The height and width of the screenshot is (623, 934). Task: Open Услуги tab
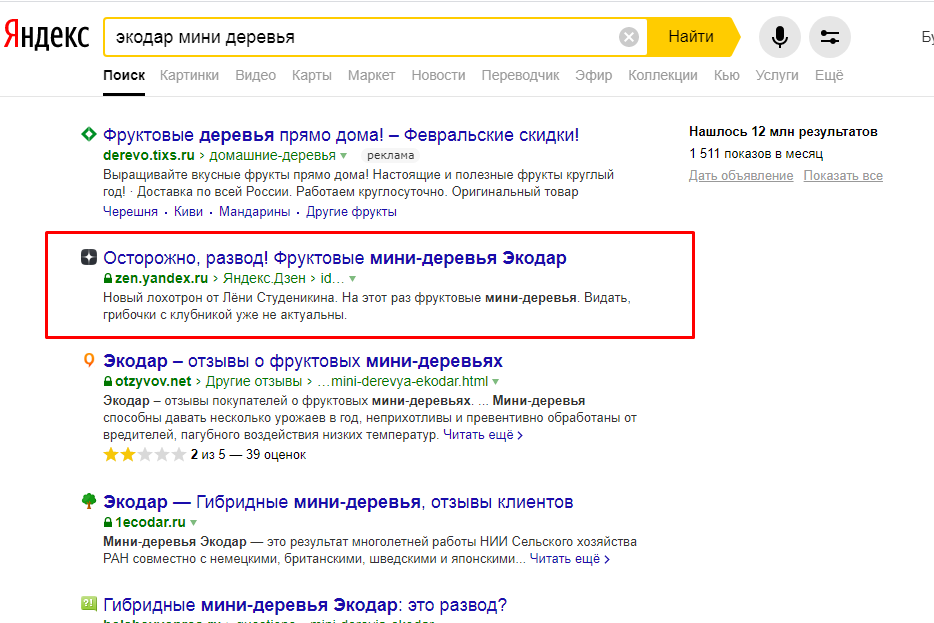pos(777,76)
